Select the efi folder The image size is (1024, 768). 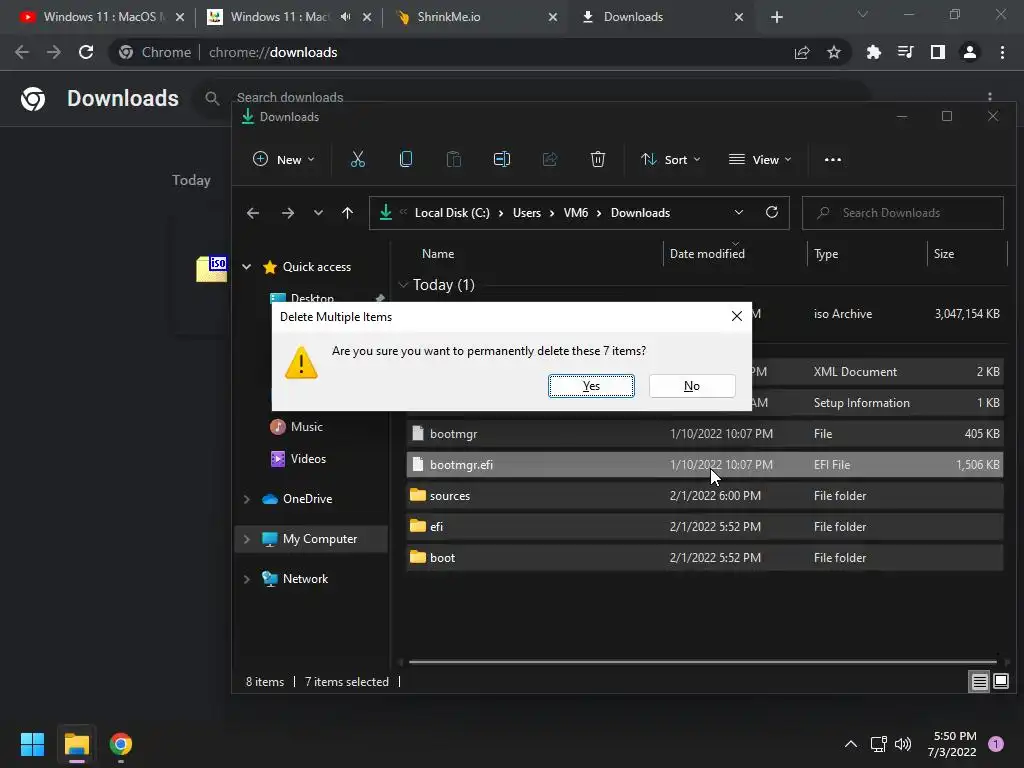705,526
